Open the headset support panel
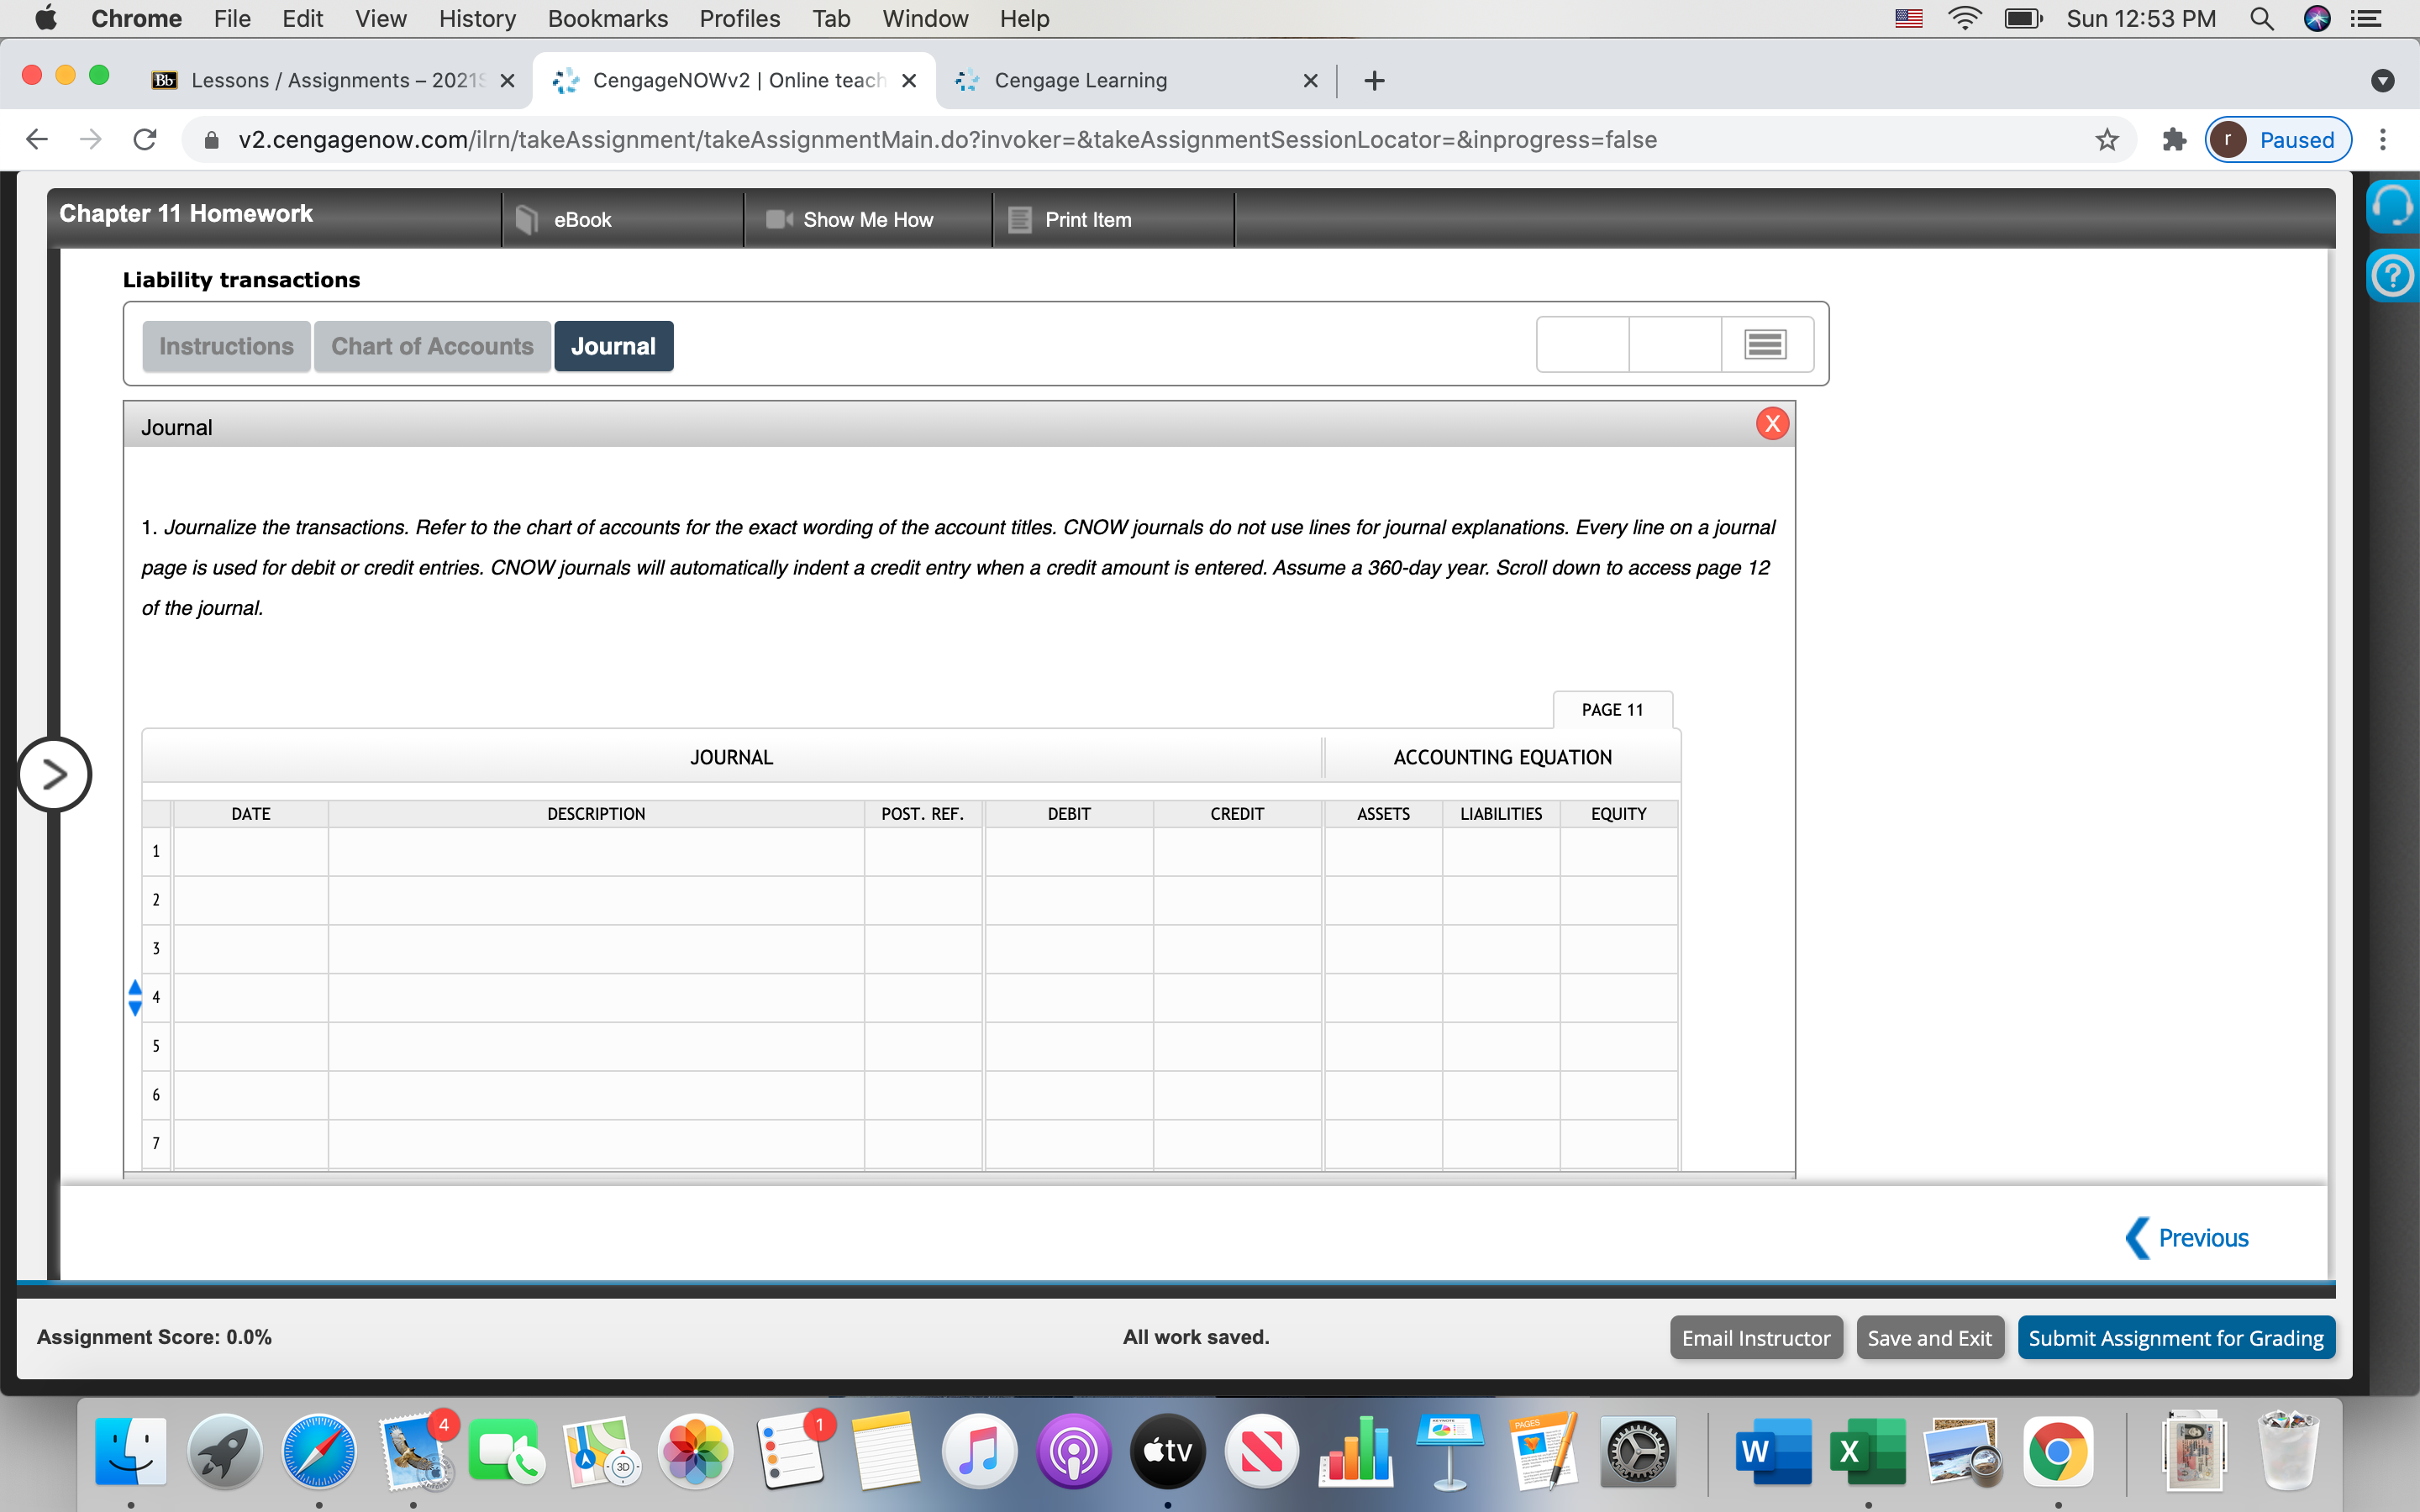This screenshot has width=2420, height=1512. (x=2394, y=205)
